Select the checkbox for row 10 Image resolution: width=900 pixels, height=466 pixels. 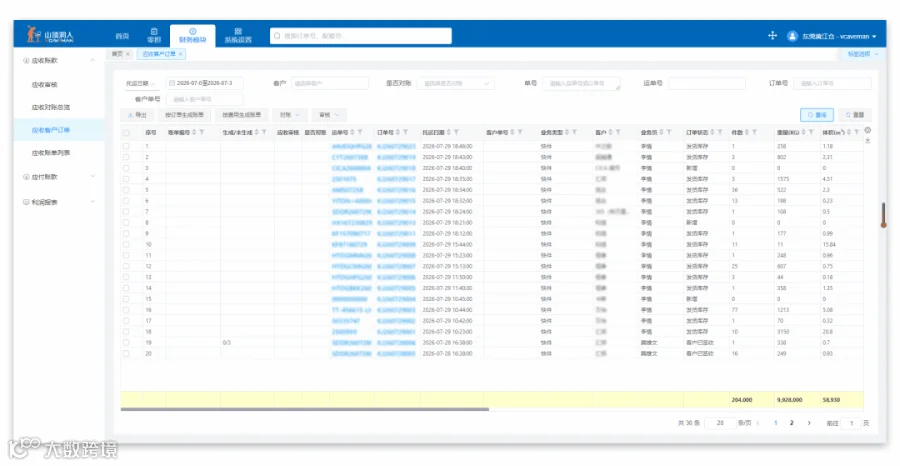(x=126, y=244)
